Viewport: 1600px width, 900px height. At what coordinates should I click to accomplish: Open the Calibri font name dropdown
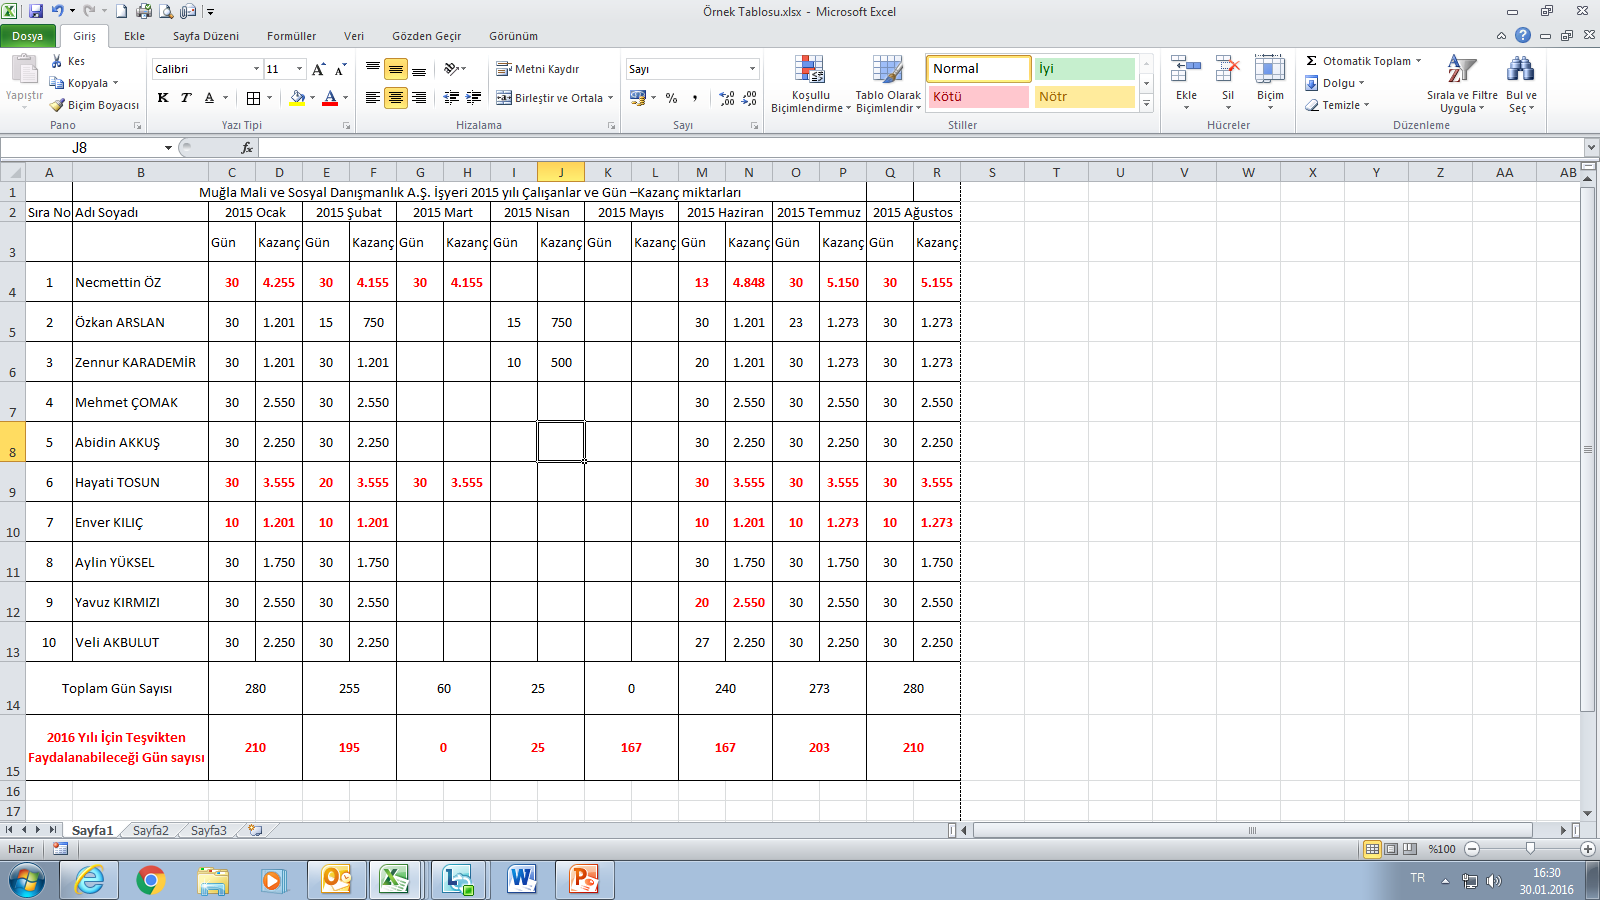(256, 69)
